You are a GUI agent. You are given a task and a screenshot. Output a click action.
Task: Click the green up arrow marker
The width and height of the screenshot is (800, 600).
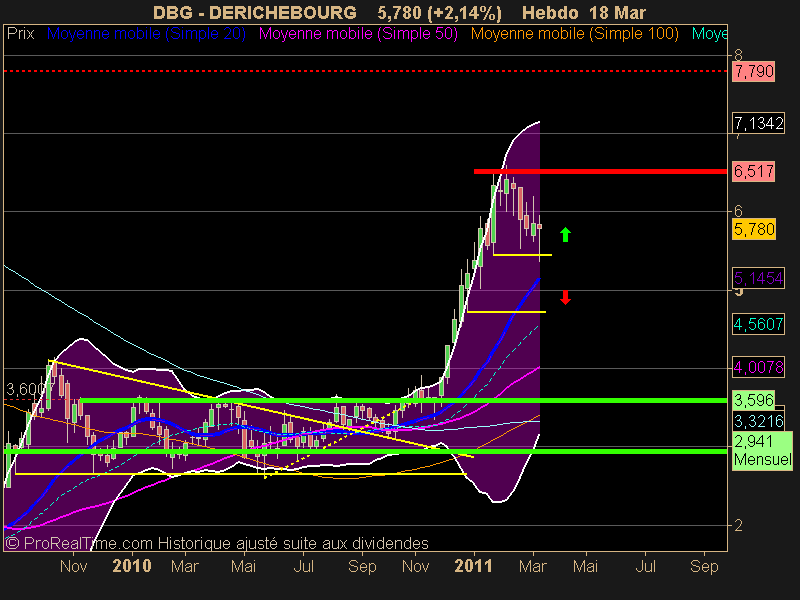[x=565, y=235]
